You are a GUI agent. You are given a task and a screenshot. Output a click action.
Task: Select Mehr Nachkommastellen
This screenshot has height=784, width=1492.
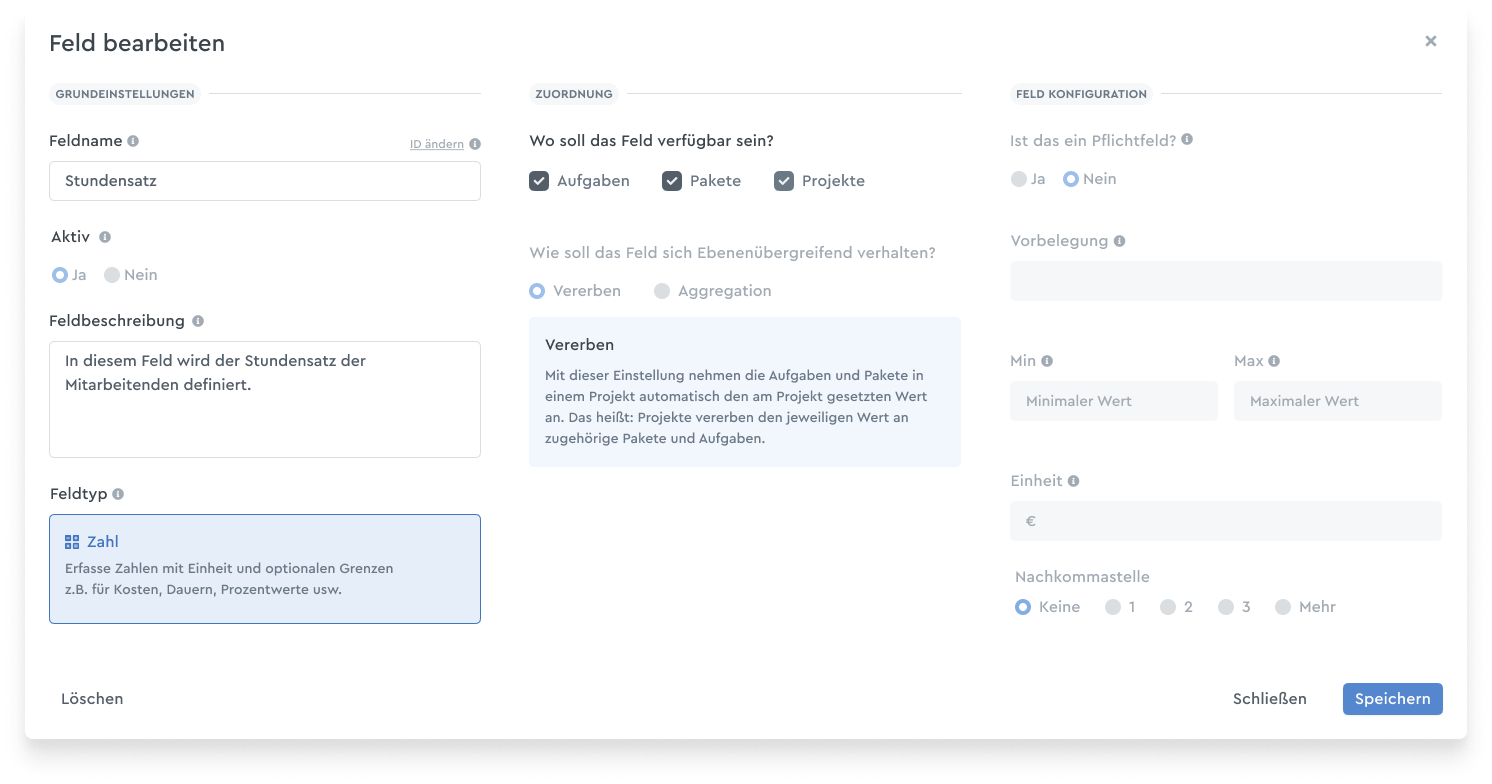pyautogui.click(x=1283, y=607)
